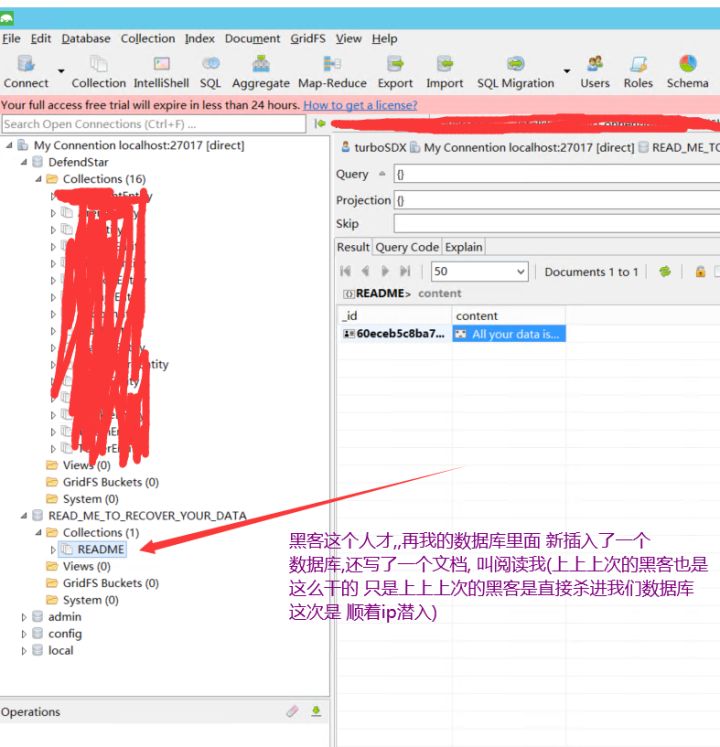Collapse the DefendStar database node

click(24, 162)
